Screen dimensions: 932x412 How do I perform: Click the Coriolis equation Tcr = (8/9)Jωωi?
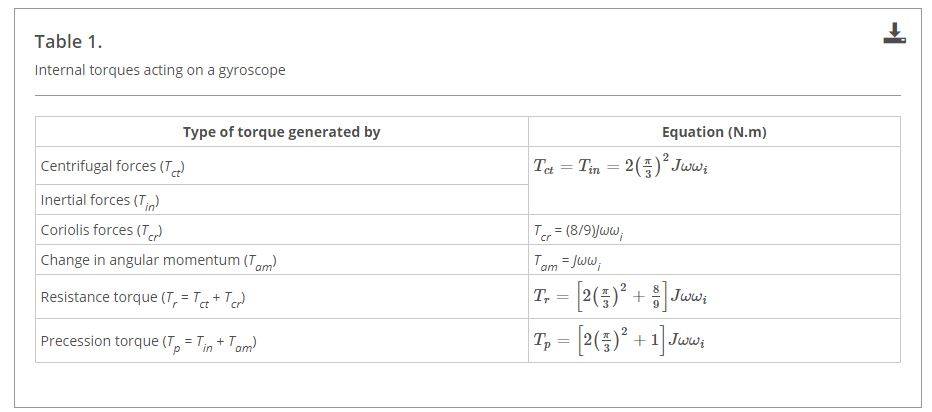[579, 231]
